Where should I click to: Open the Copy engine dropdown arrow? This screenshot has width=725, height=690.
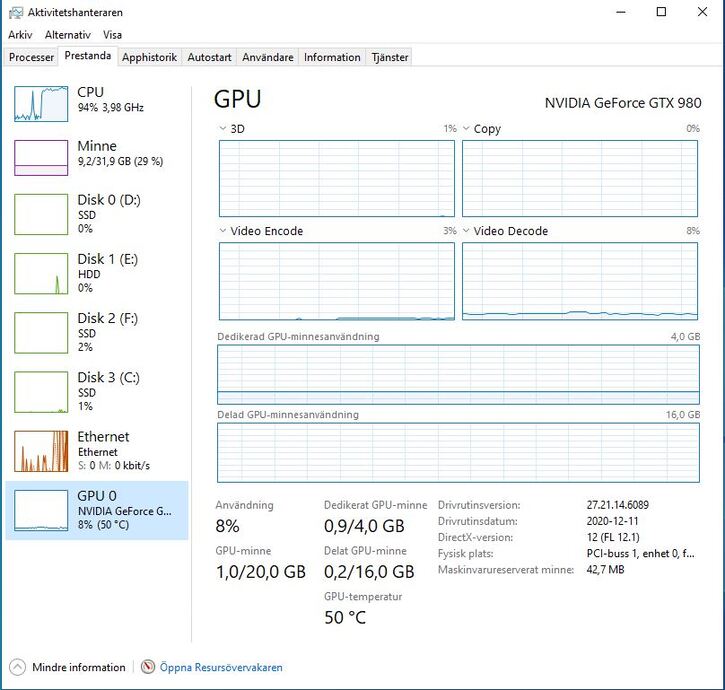click(466, 129)
